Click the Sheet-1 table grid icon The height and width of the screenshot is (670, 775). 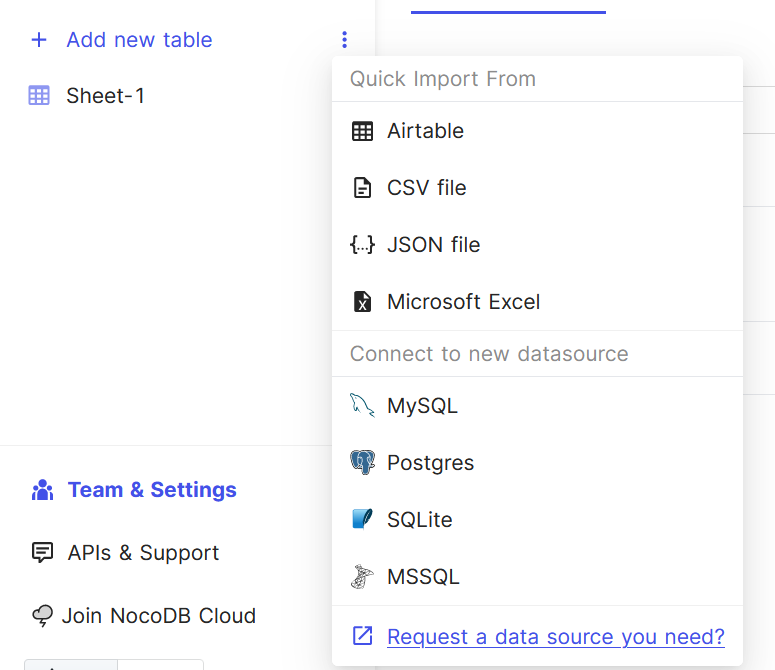click(x=39, y=96)
